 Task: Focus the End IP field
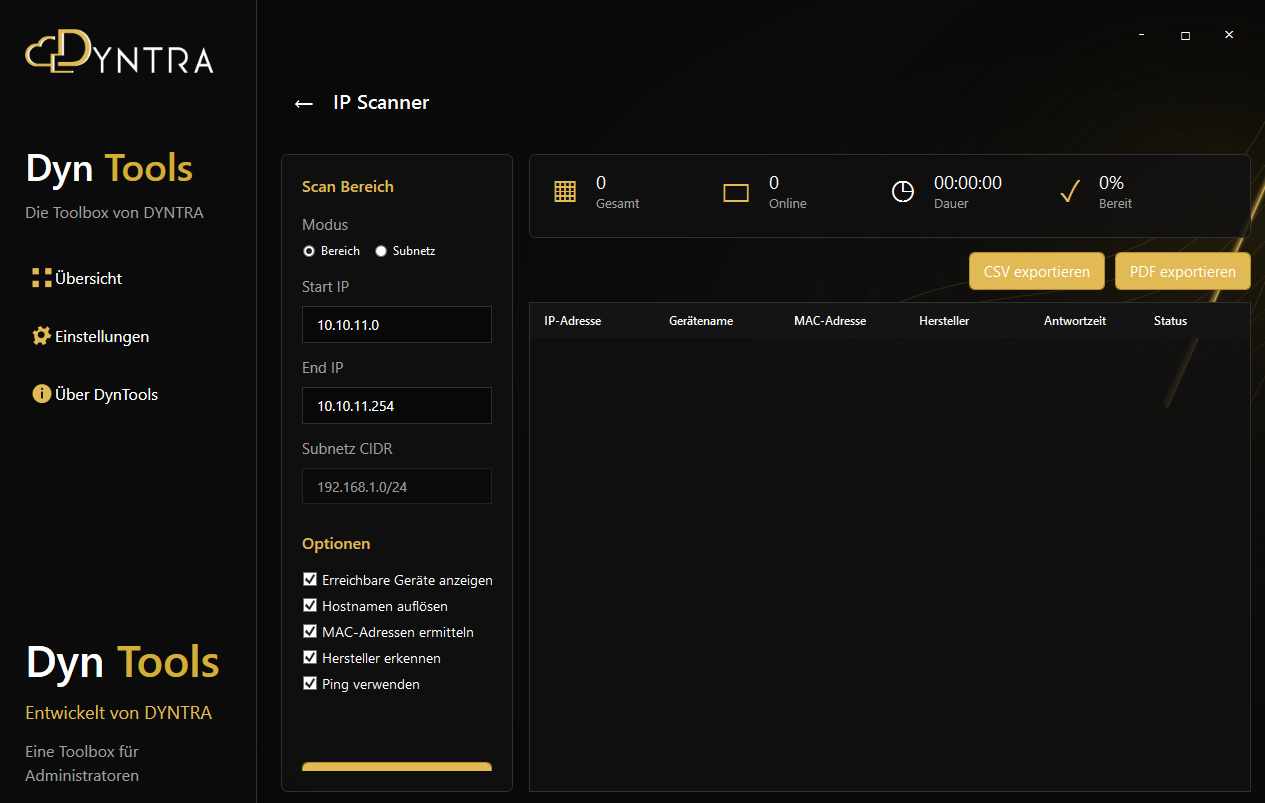[397, 405]
